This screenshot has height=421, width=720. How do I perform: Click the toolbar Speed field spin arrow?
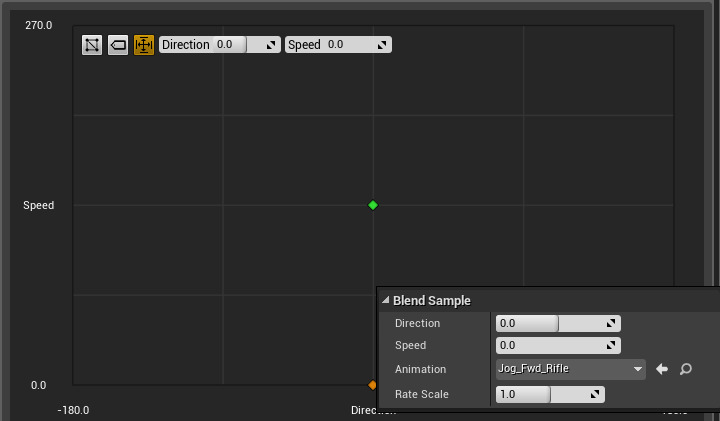[382, 45]
